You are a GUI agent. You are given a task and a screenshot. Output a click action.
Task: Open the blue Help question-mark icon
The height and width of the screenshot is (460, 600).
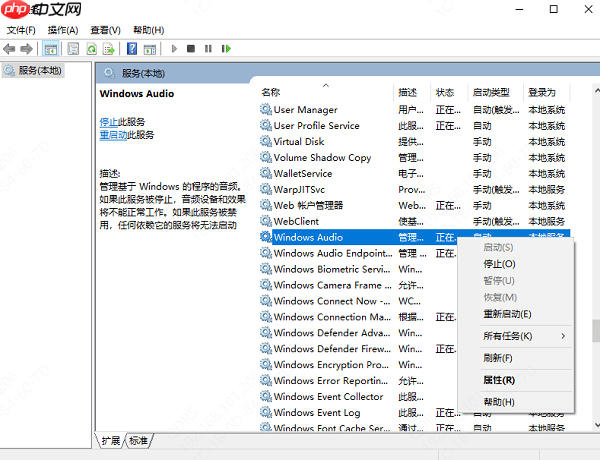[x=131, y=48]
